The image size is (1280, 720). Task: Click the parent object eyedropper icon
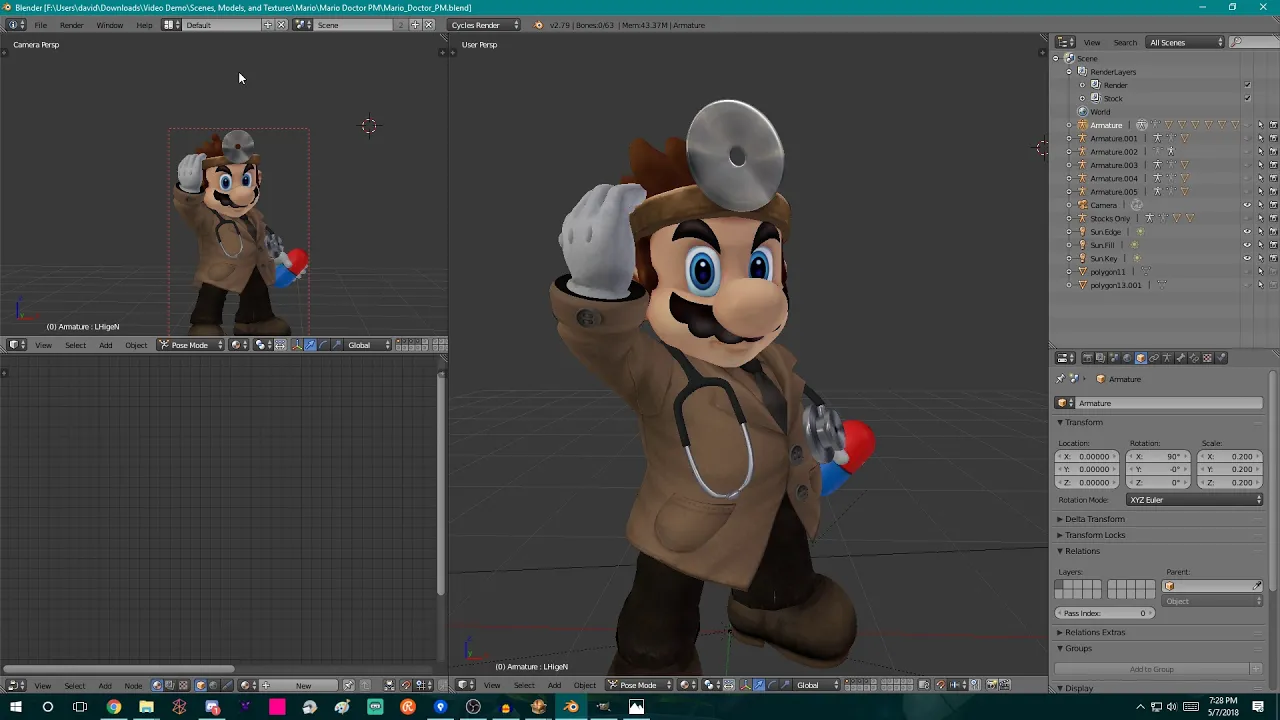point(1257,586)
